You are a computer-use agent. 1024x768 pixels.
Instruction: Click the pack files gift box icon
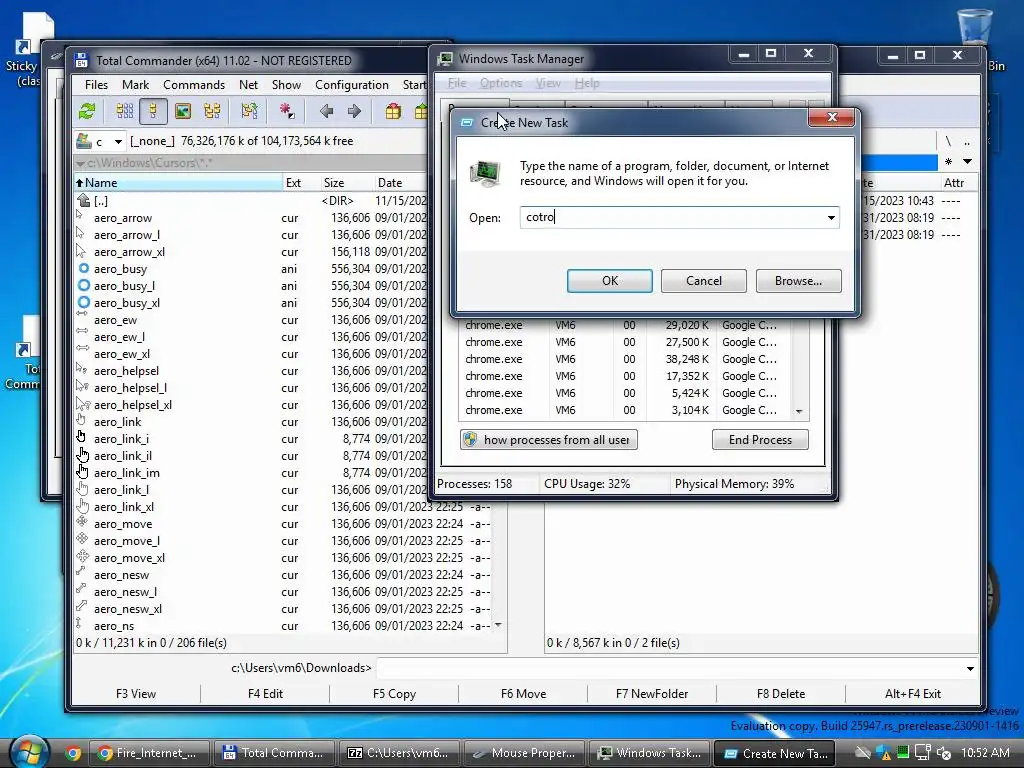pyautogui.click(x=393, y=111)
